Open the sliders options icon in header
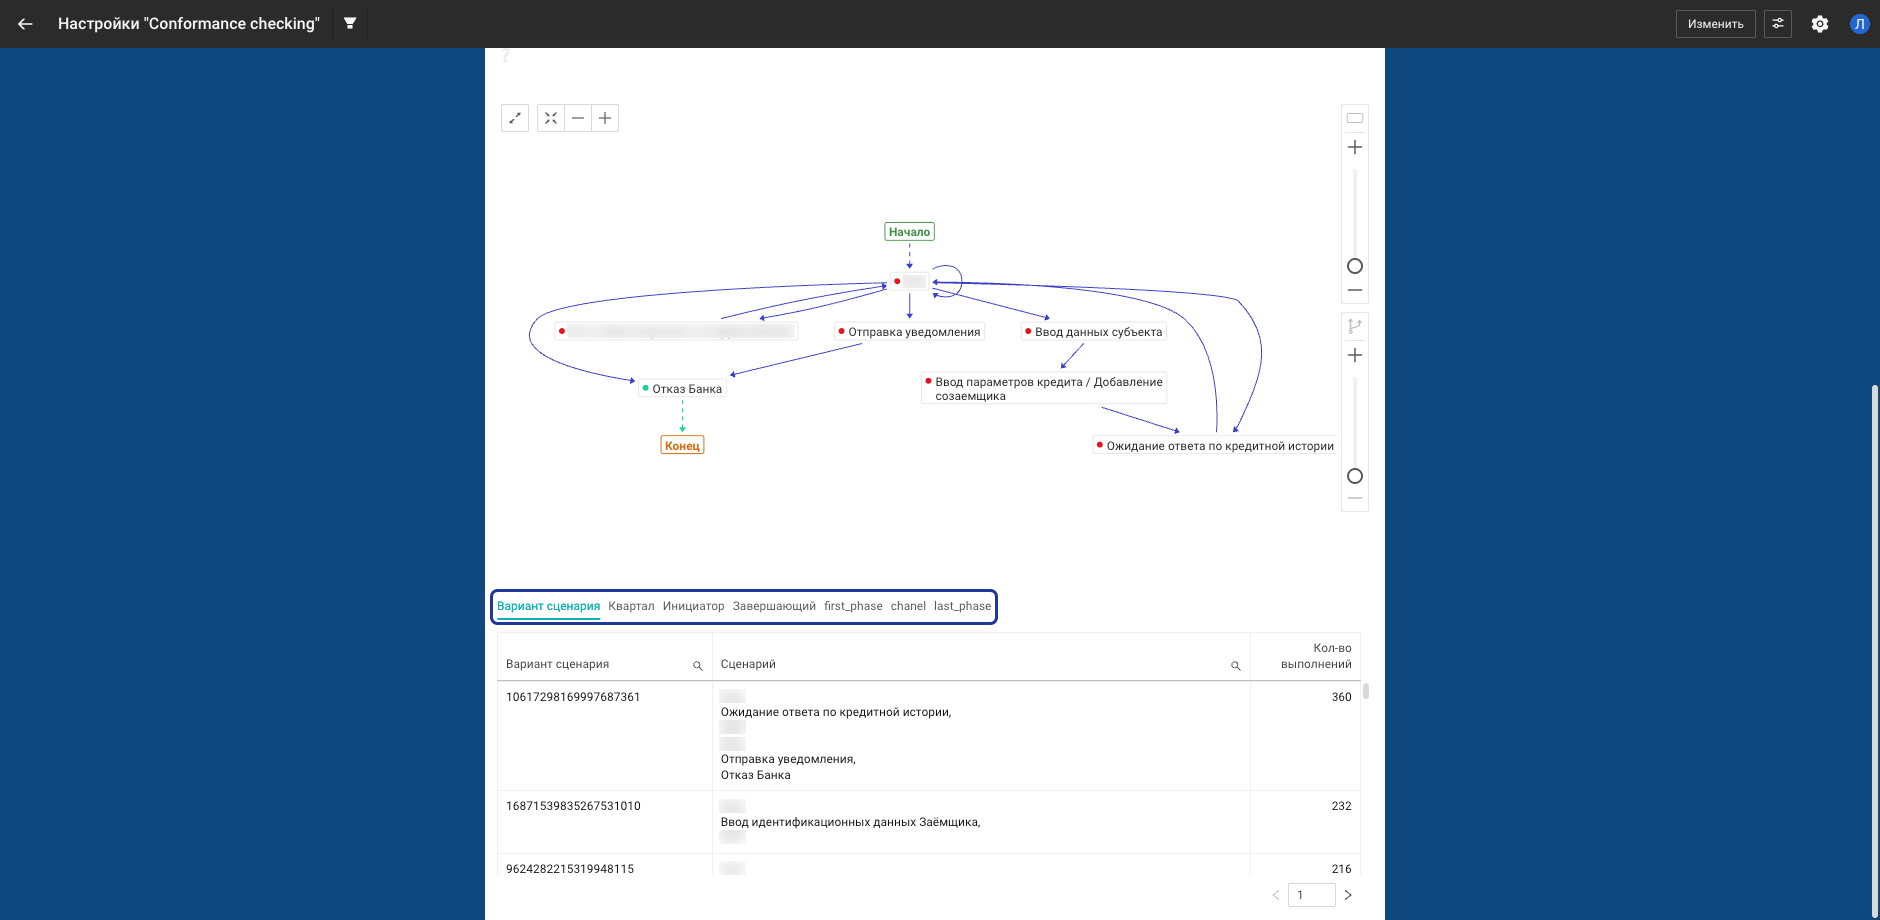Viewport: 1880px width, 920px height. point(1778,24)
